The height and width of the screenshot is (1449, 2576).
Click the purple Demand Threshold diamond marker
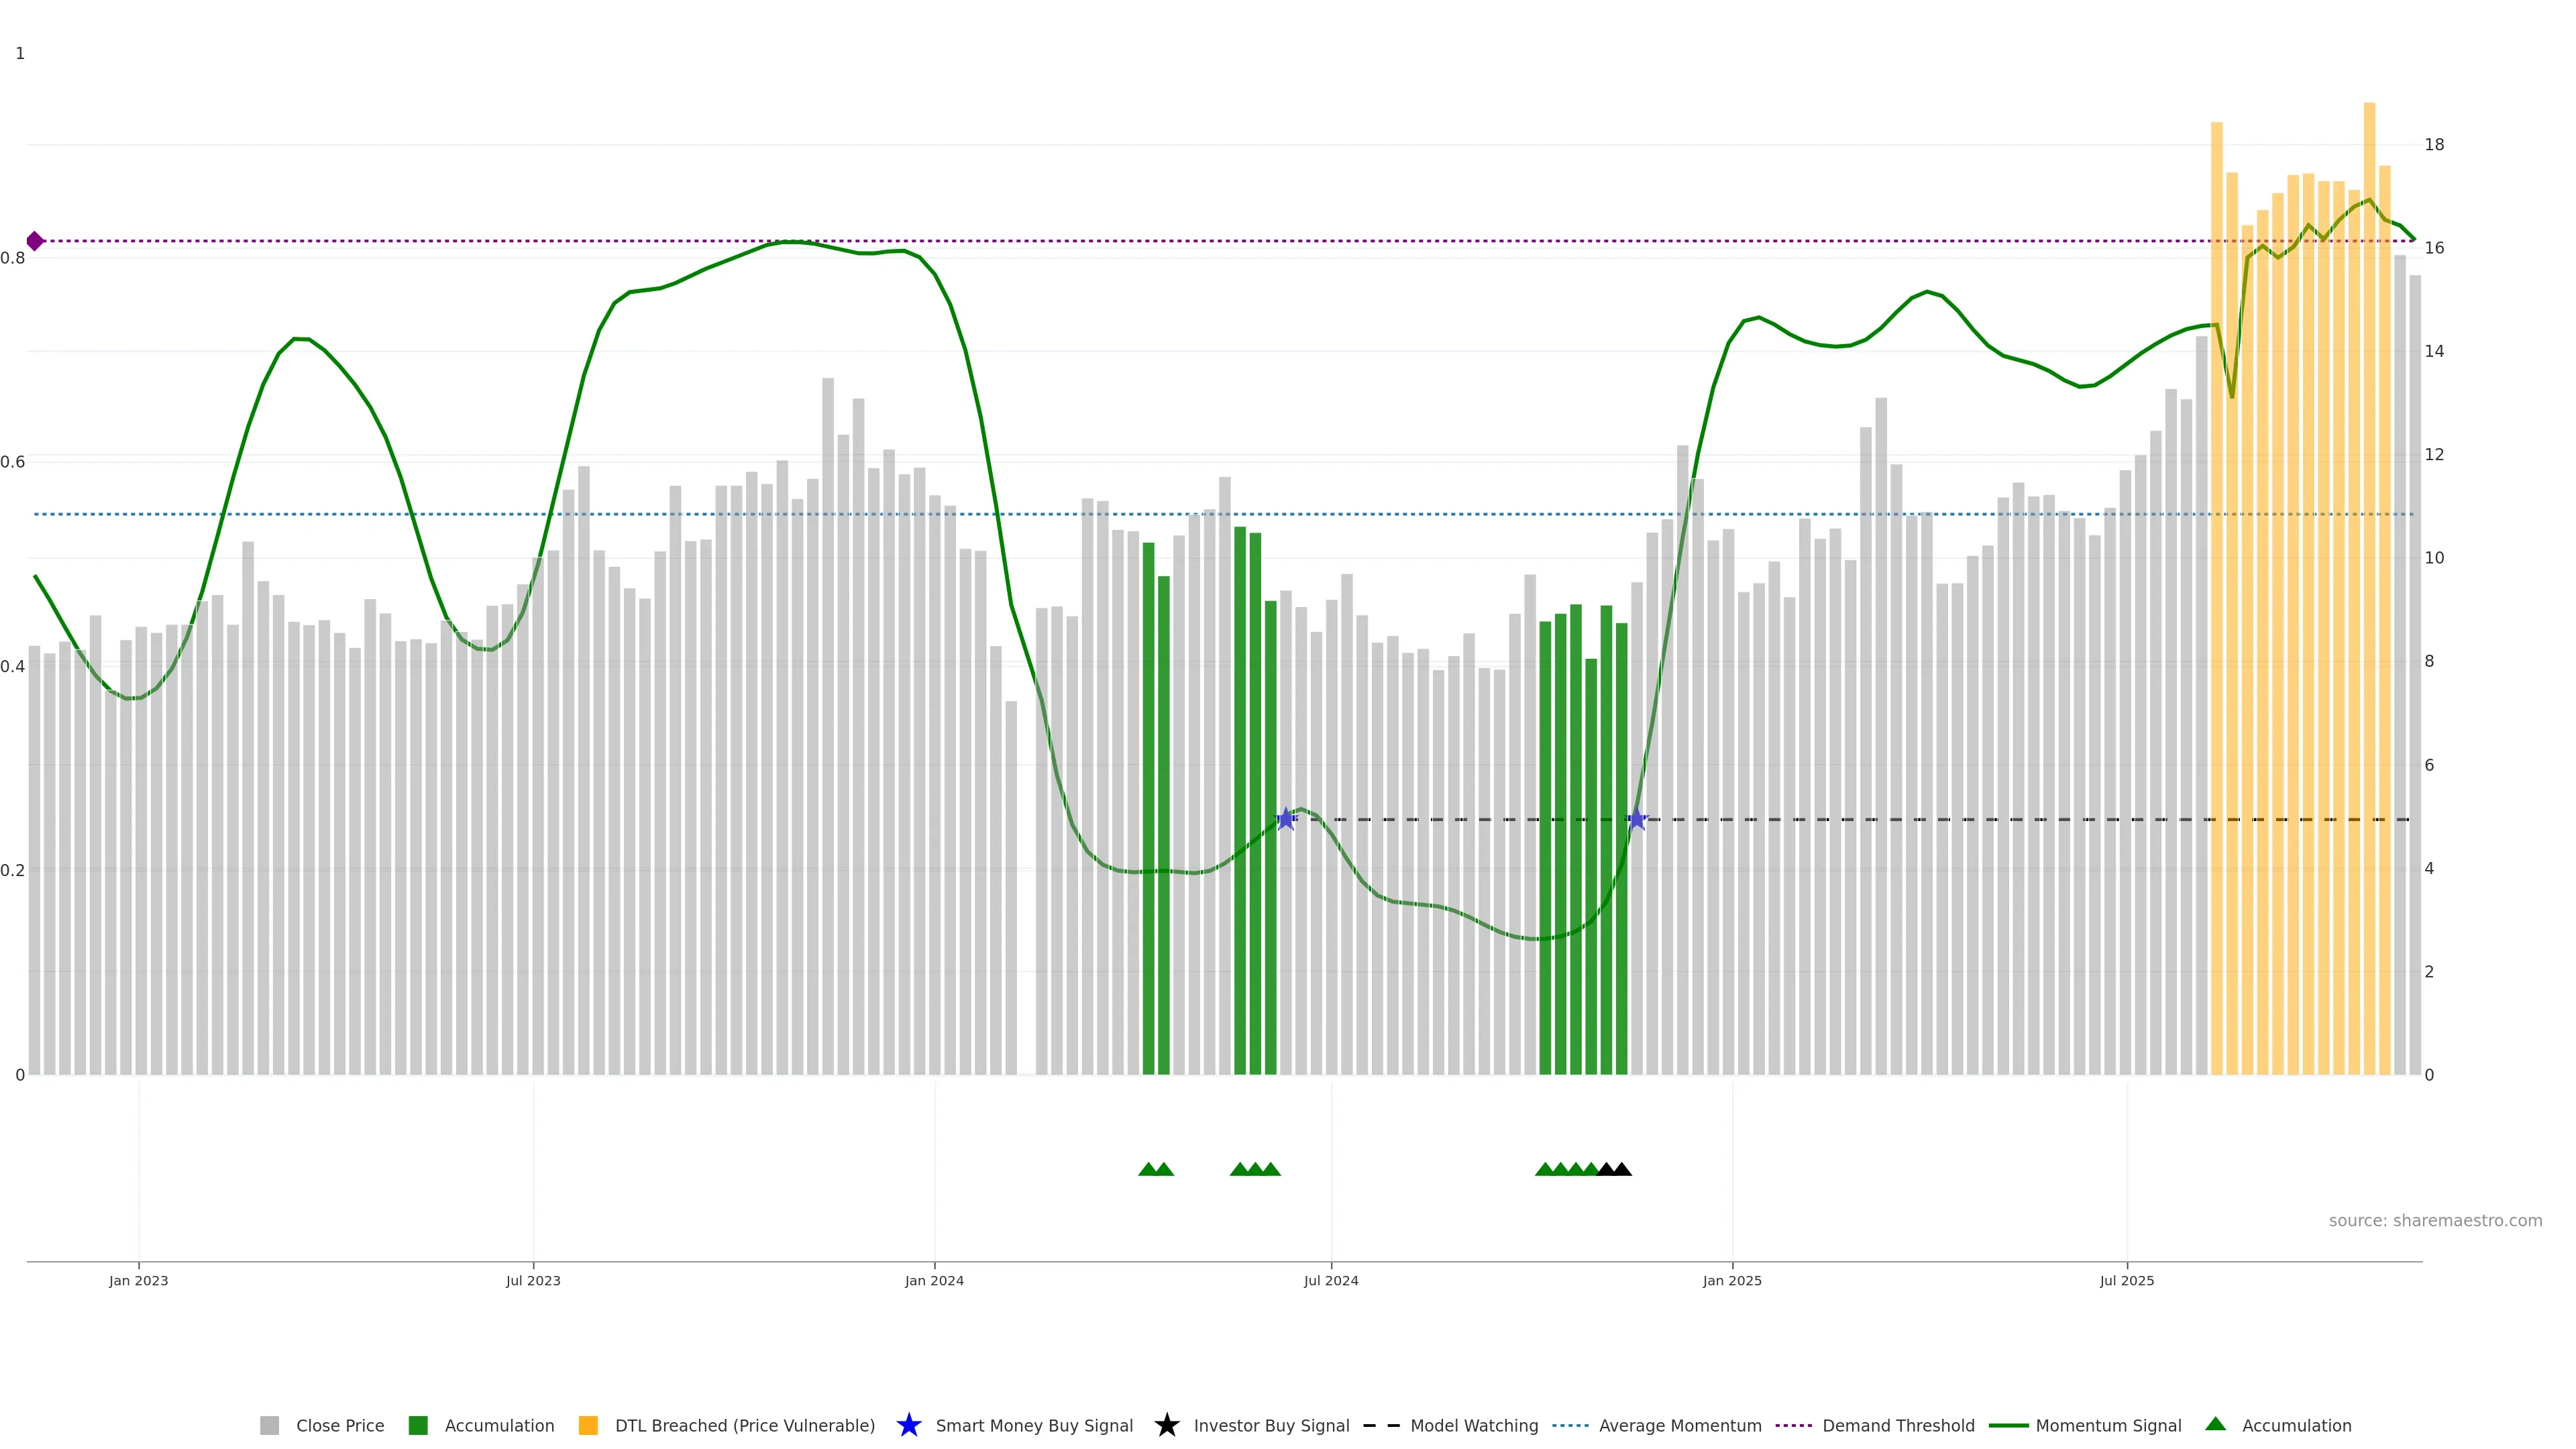[35, 241]
